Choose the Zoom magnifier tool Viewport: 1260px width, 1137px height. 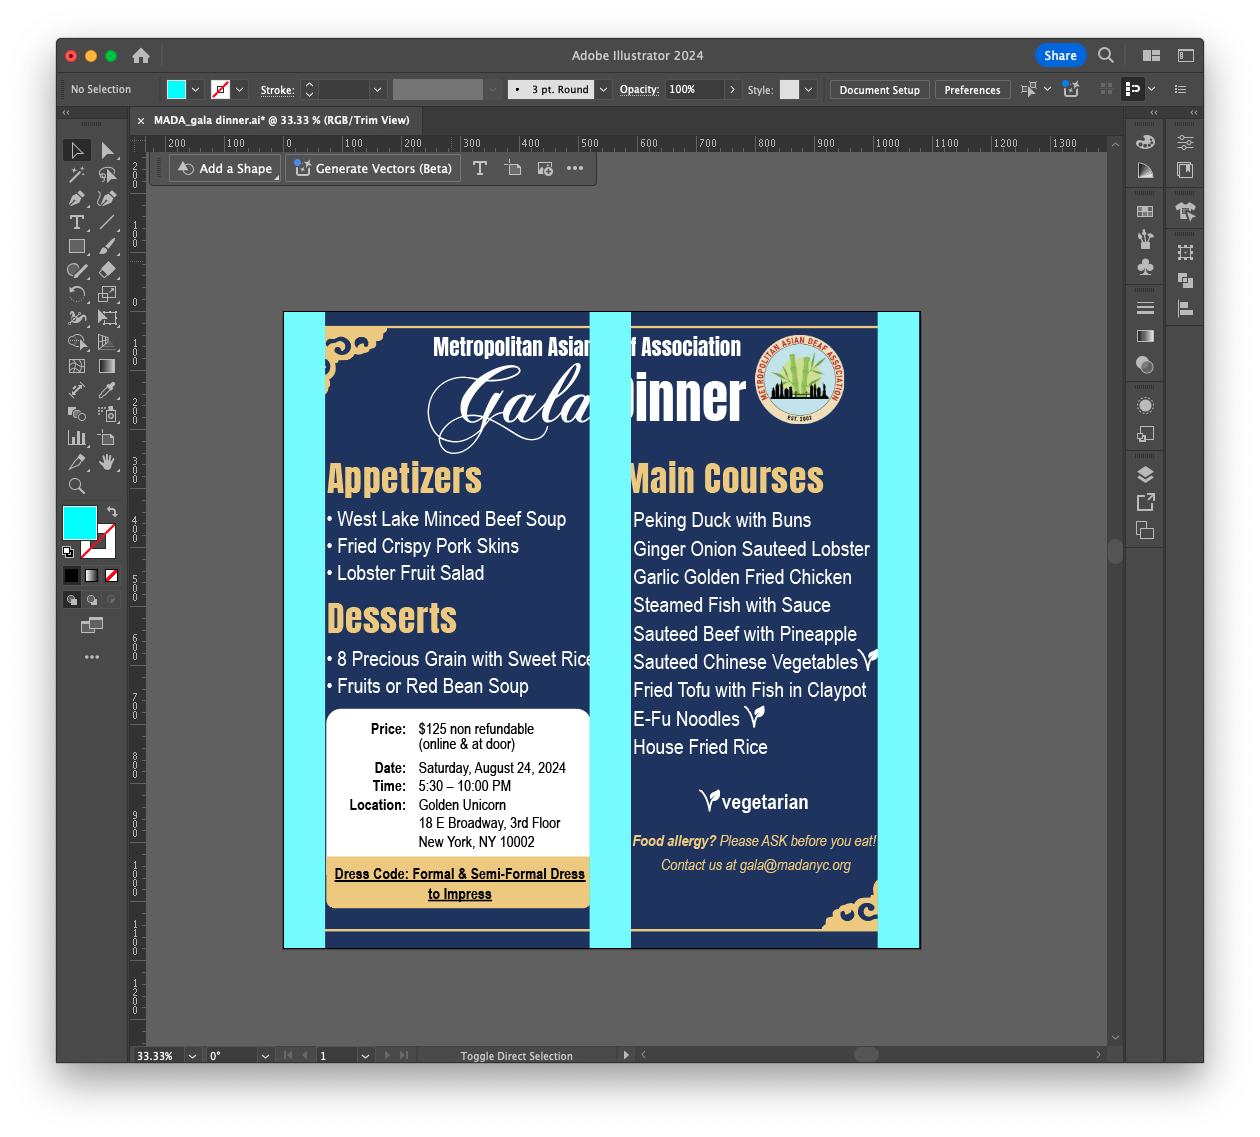[77, 486]
